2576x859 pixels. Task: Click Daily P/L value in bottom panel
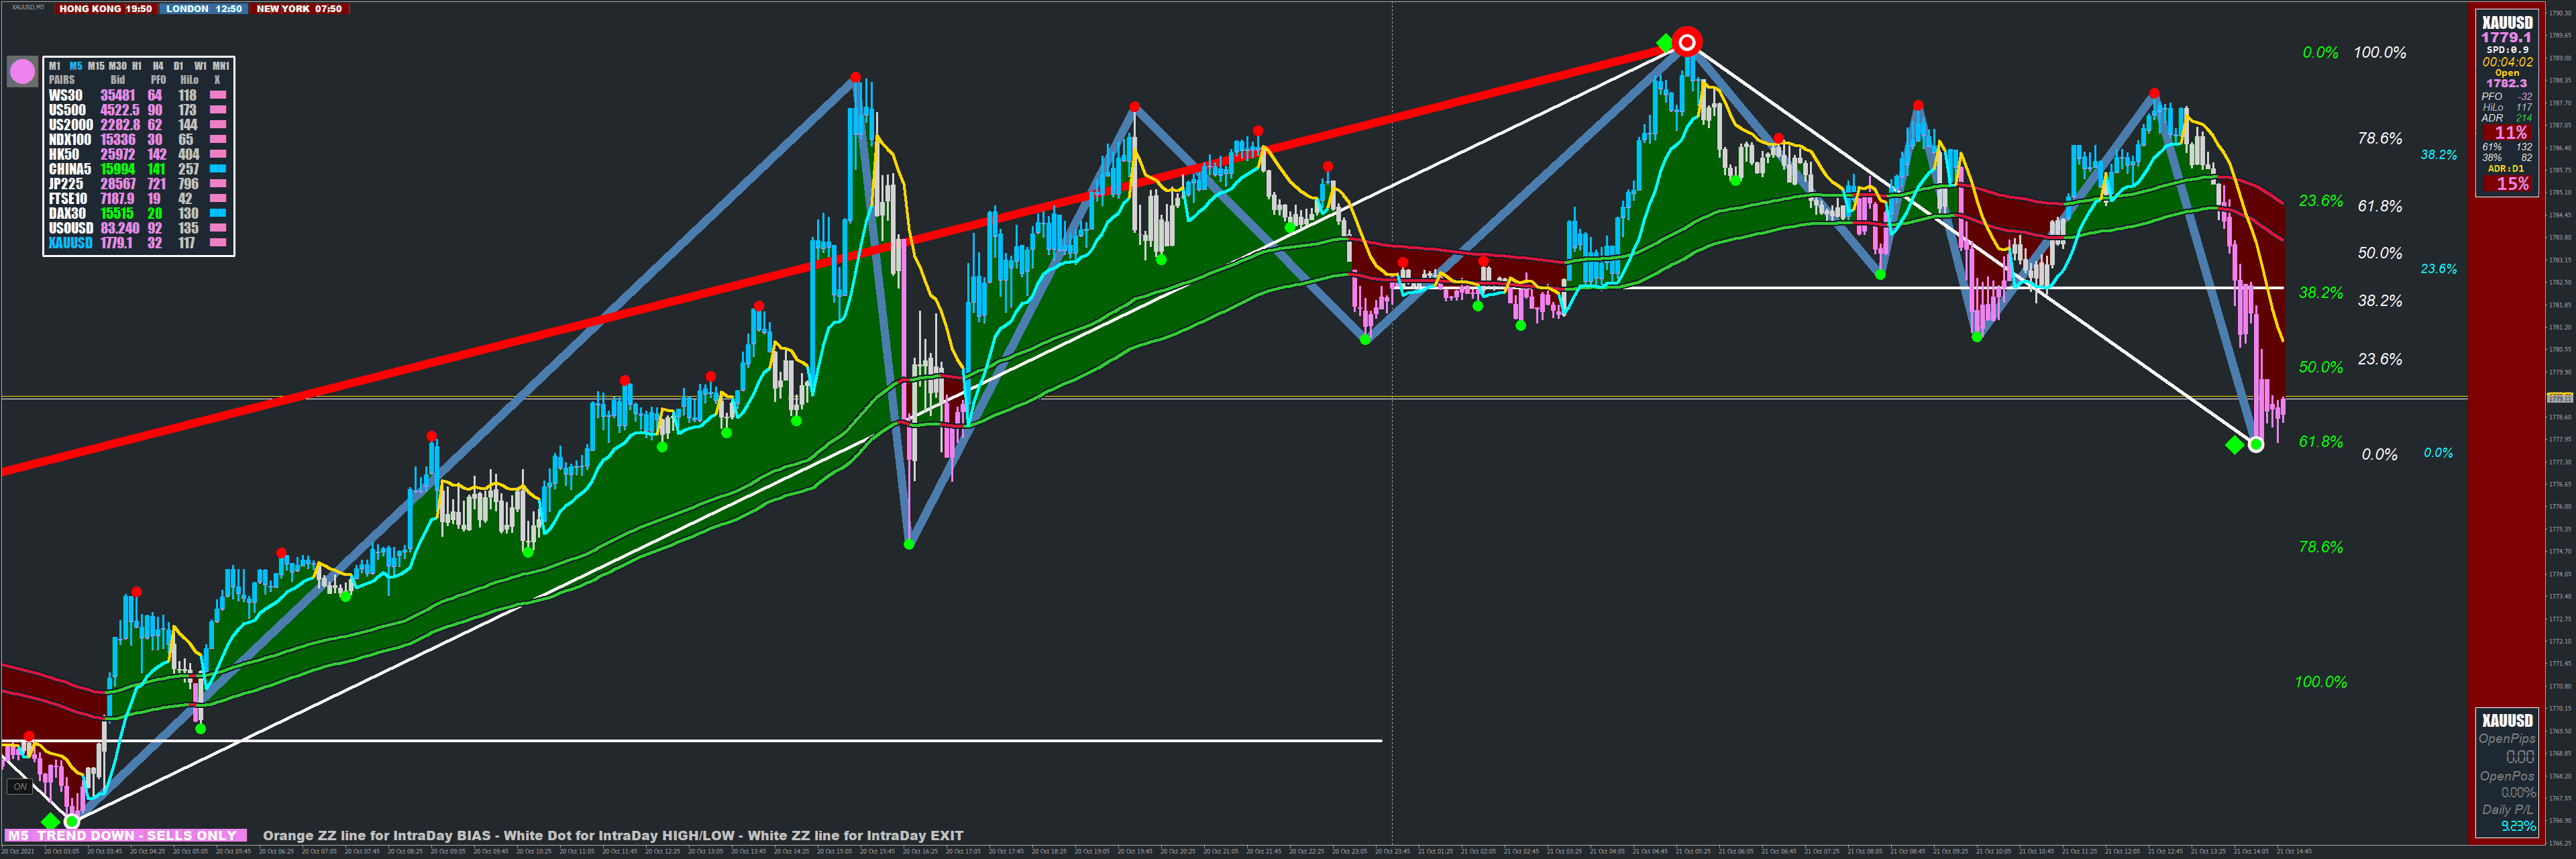click(x=2518, y=826)
